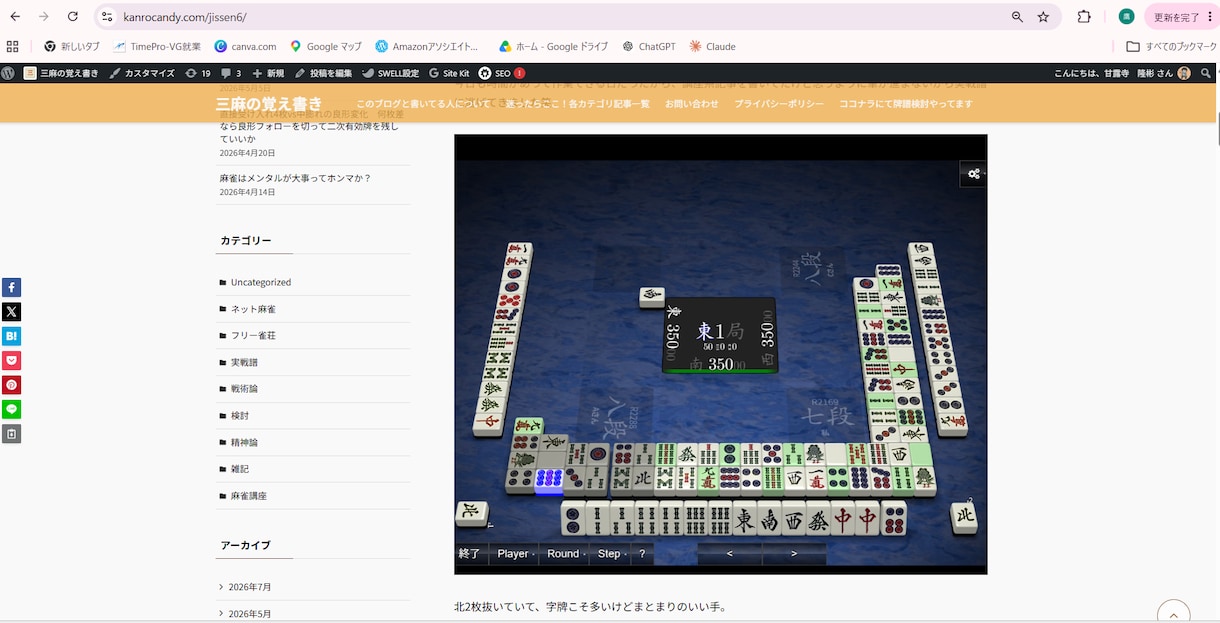The height and width of the screenshot is (623, 1220).
Task: Bookmark this page with the star icon
Action: [1043, 17]
